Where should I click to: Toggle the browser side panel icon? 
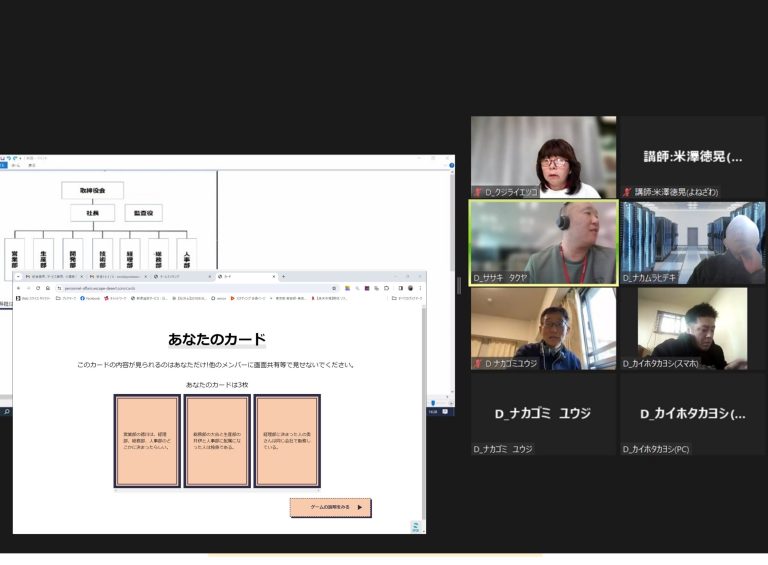click(x=400, y=288)
